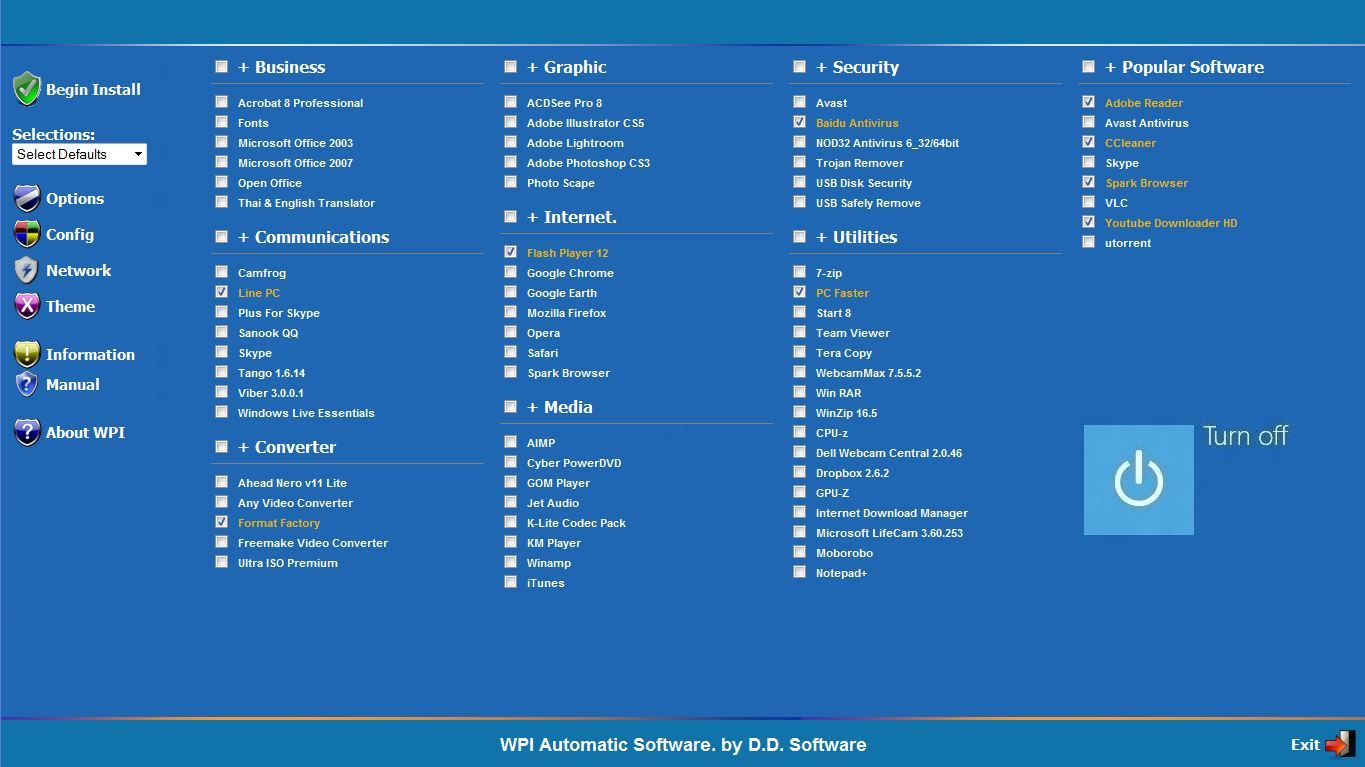1365x767 pixels.
Task: Expand the + Converter category header
Action: coord(287,447)
